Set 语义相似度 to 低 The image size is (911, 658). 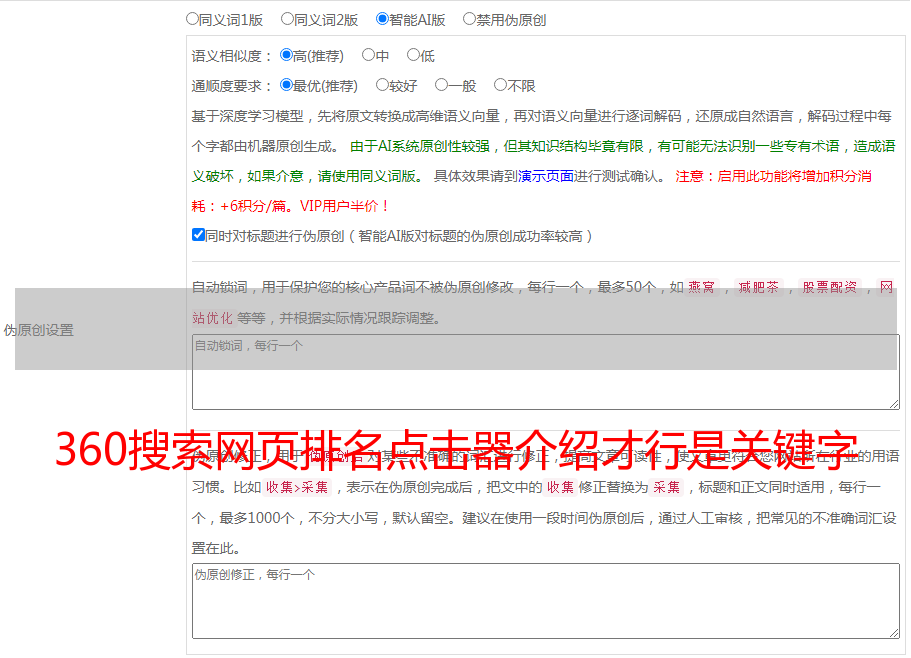413,55
